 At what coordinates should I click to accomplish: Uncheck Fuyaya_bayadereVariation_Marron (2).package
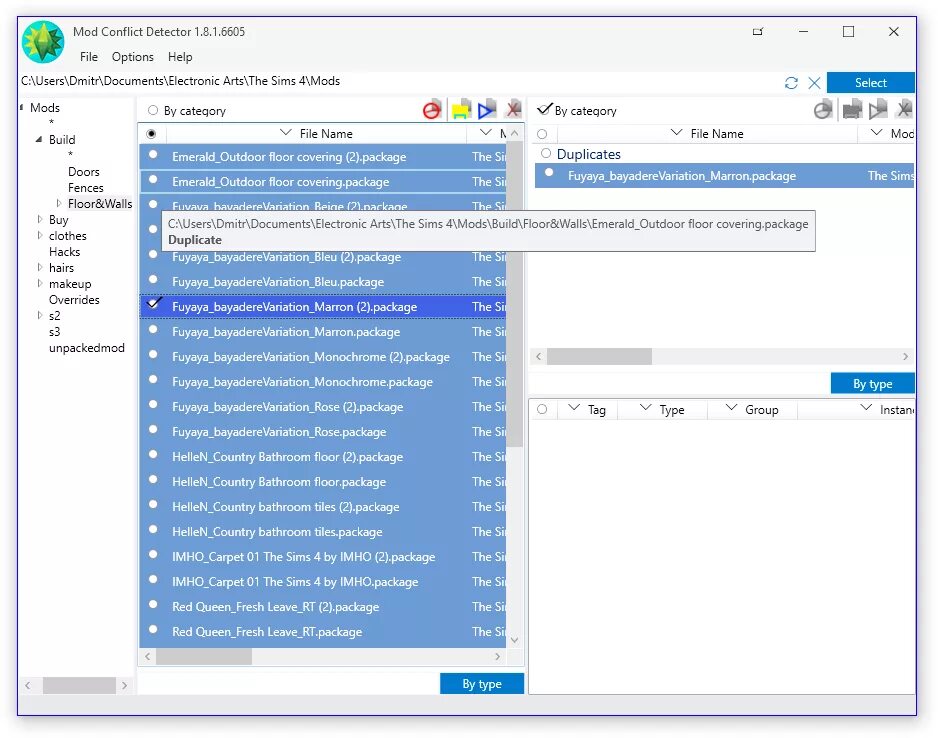(x=154, y=303)
